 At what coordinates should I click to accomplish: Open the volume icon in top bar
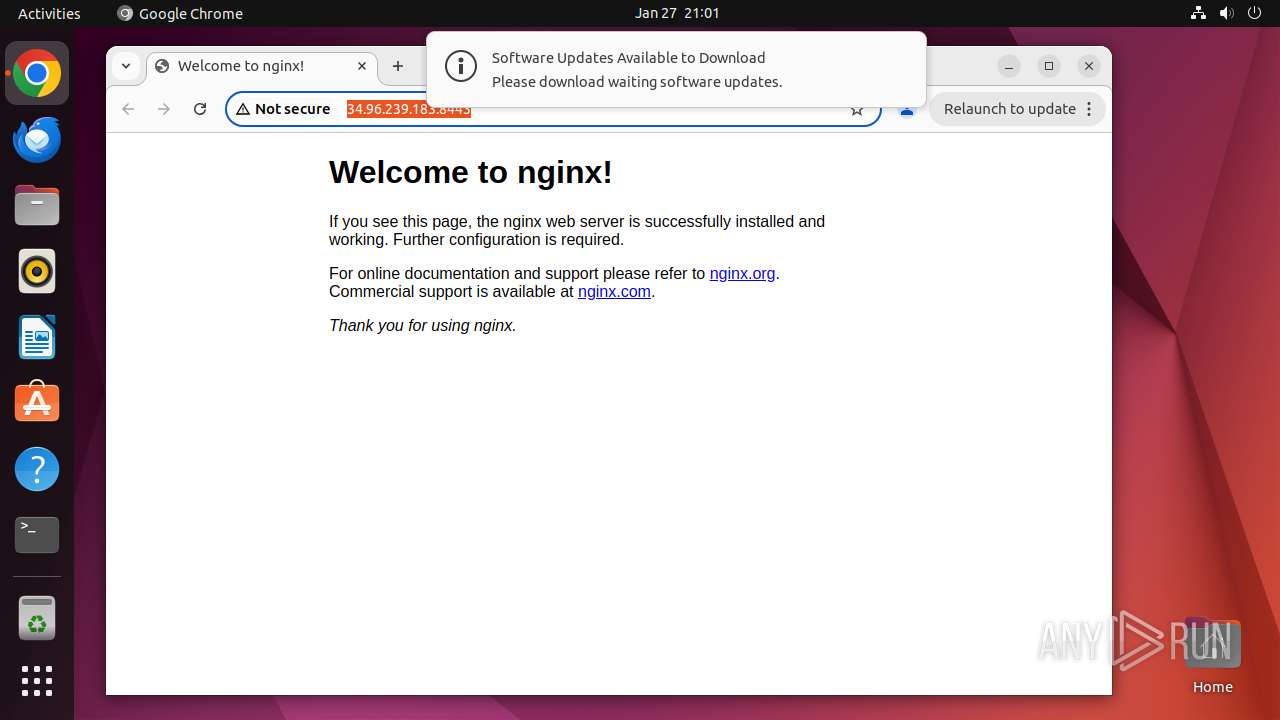(x=1226, y=13)
